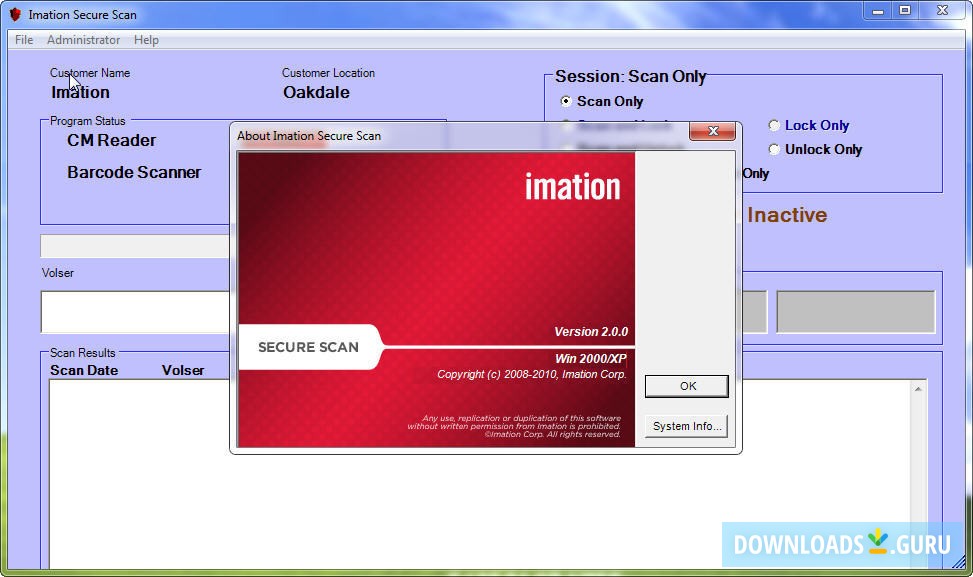The image size is (973, 577).
Task: Open the Administrator menu
Action: (x=83, y=40)
